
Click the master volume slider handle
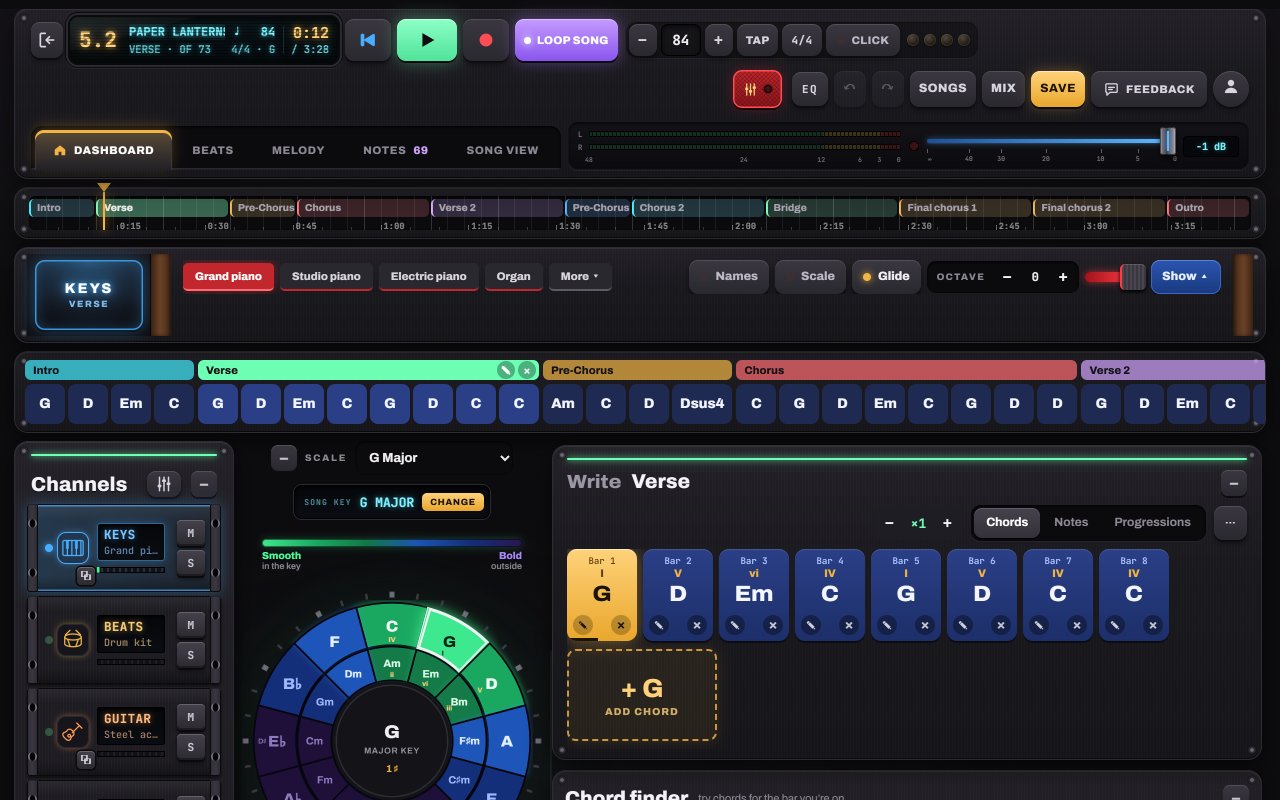click(x=1167, y=141)
